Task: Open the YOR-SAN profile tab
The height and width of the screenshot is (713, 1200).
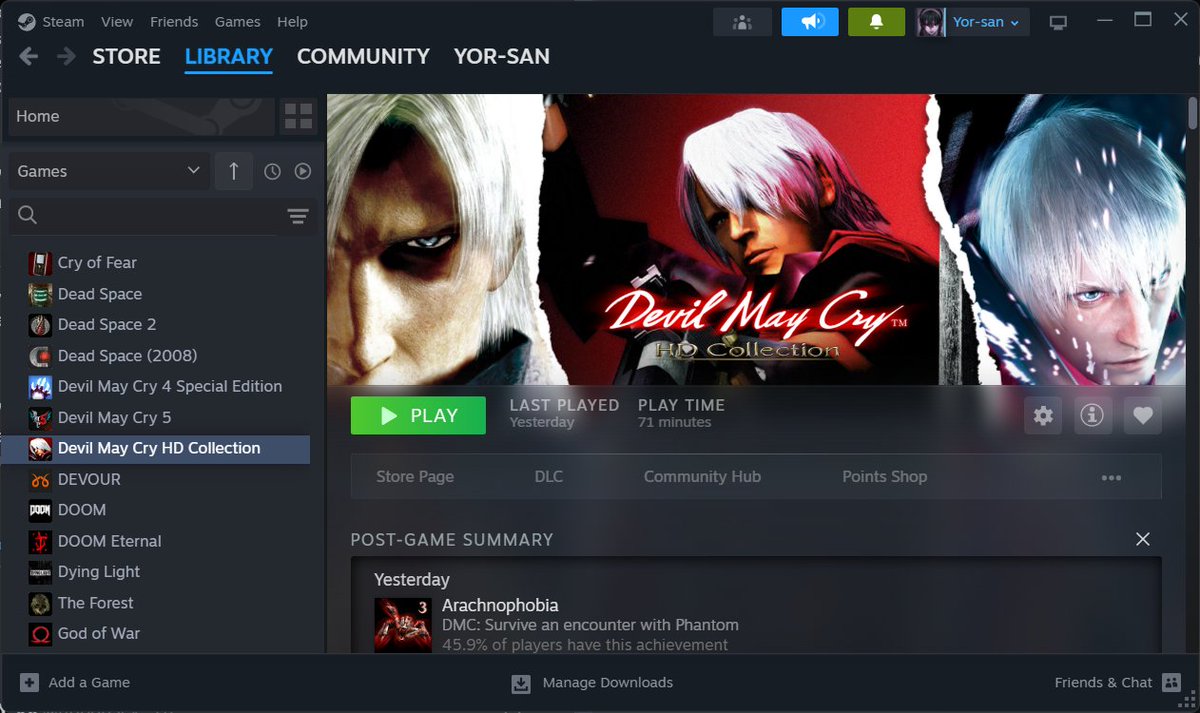Action: point(502,57)
